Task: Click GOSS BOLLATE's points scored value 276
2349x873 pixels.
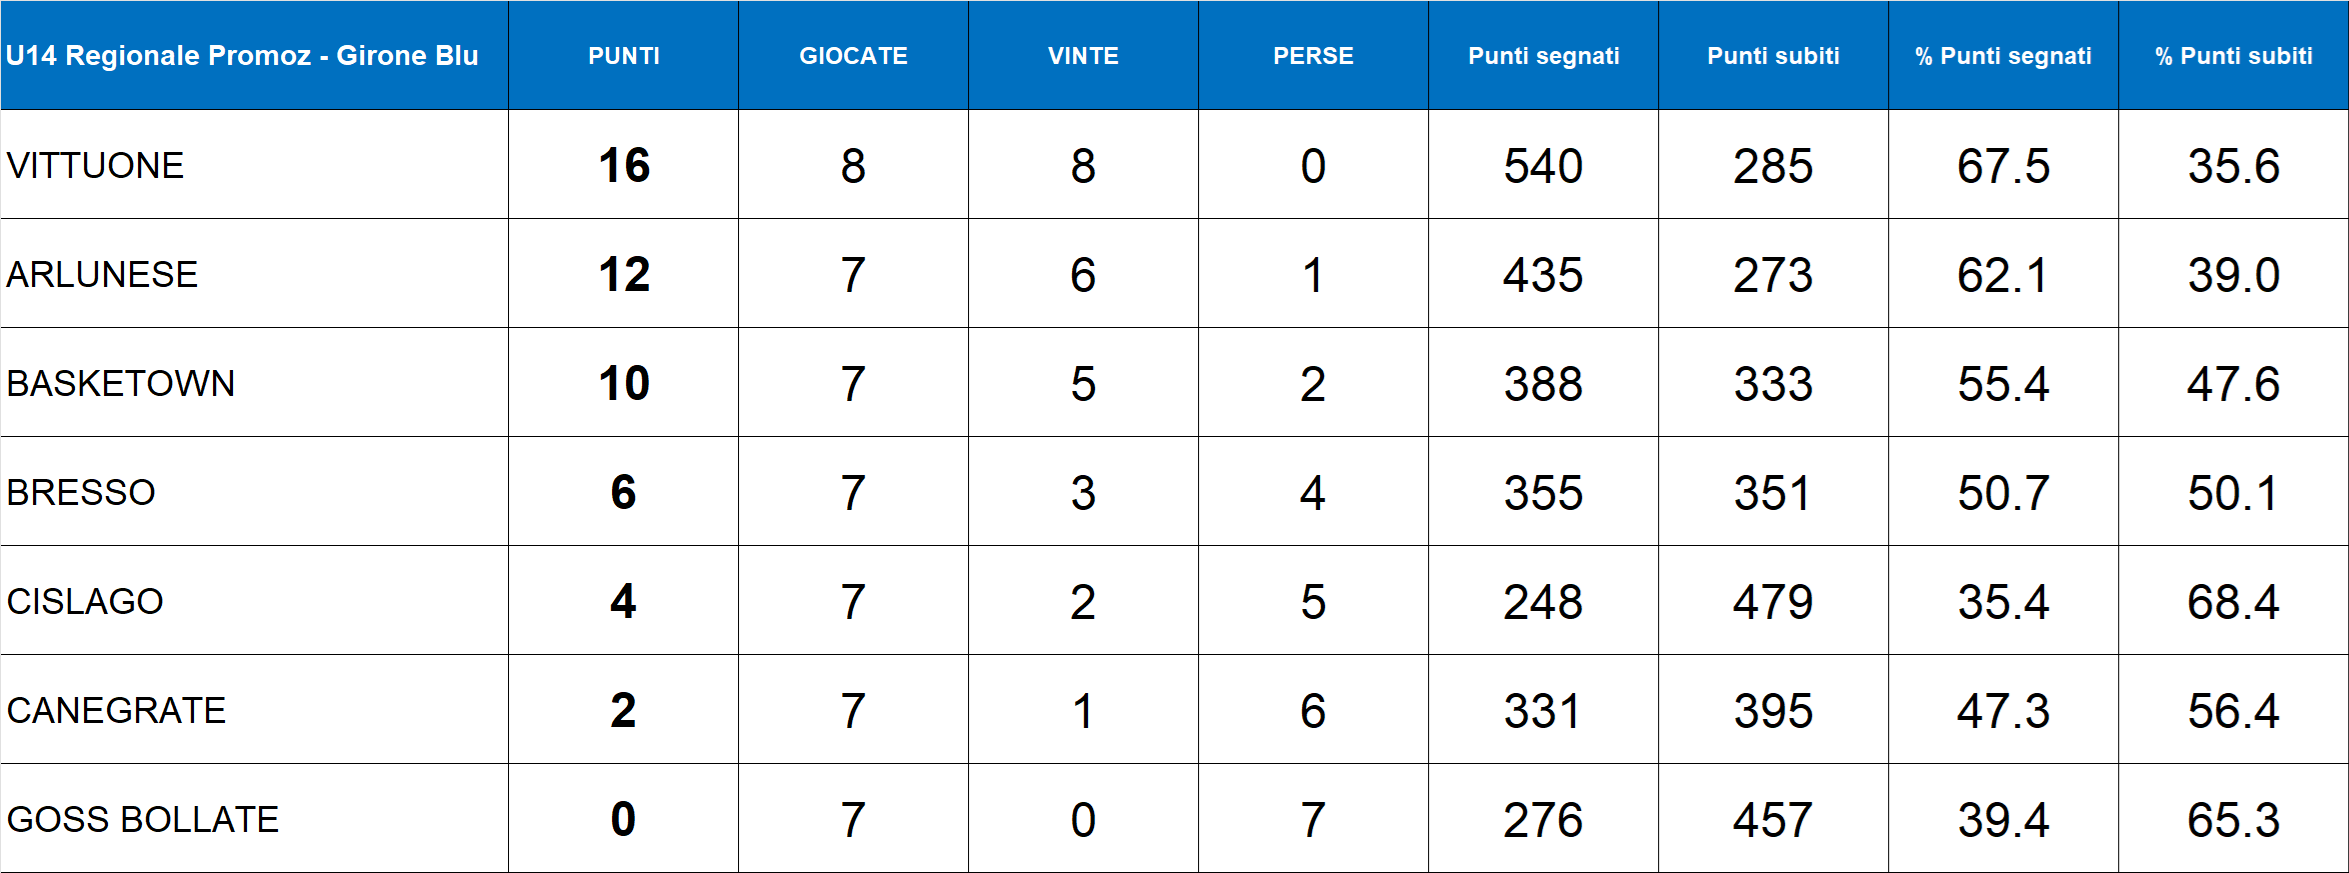Action: (1543, 819)
